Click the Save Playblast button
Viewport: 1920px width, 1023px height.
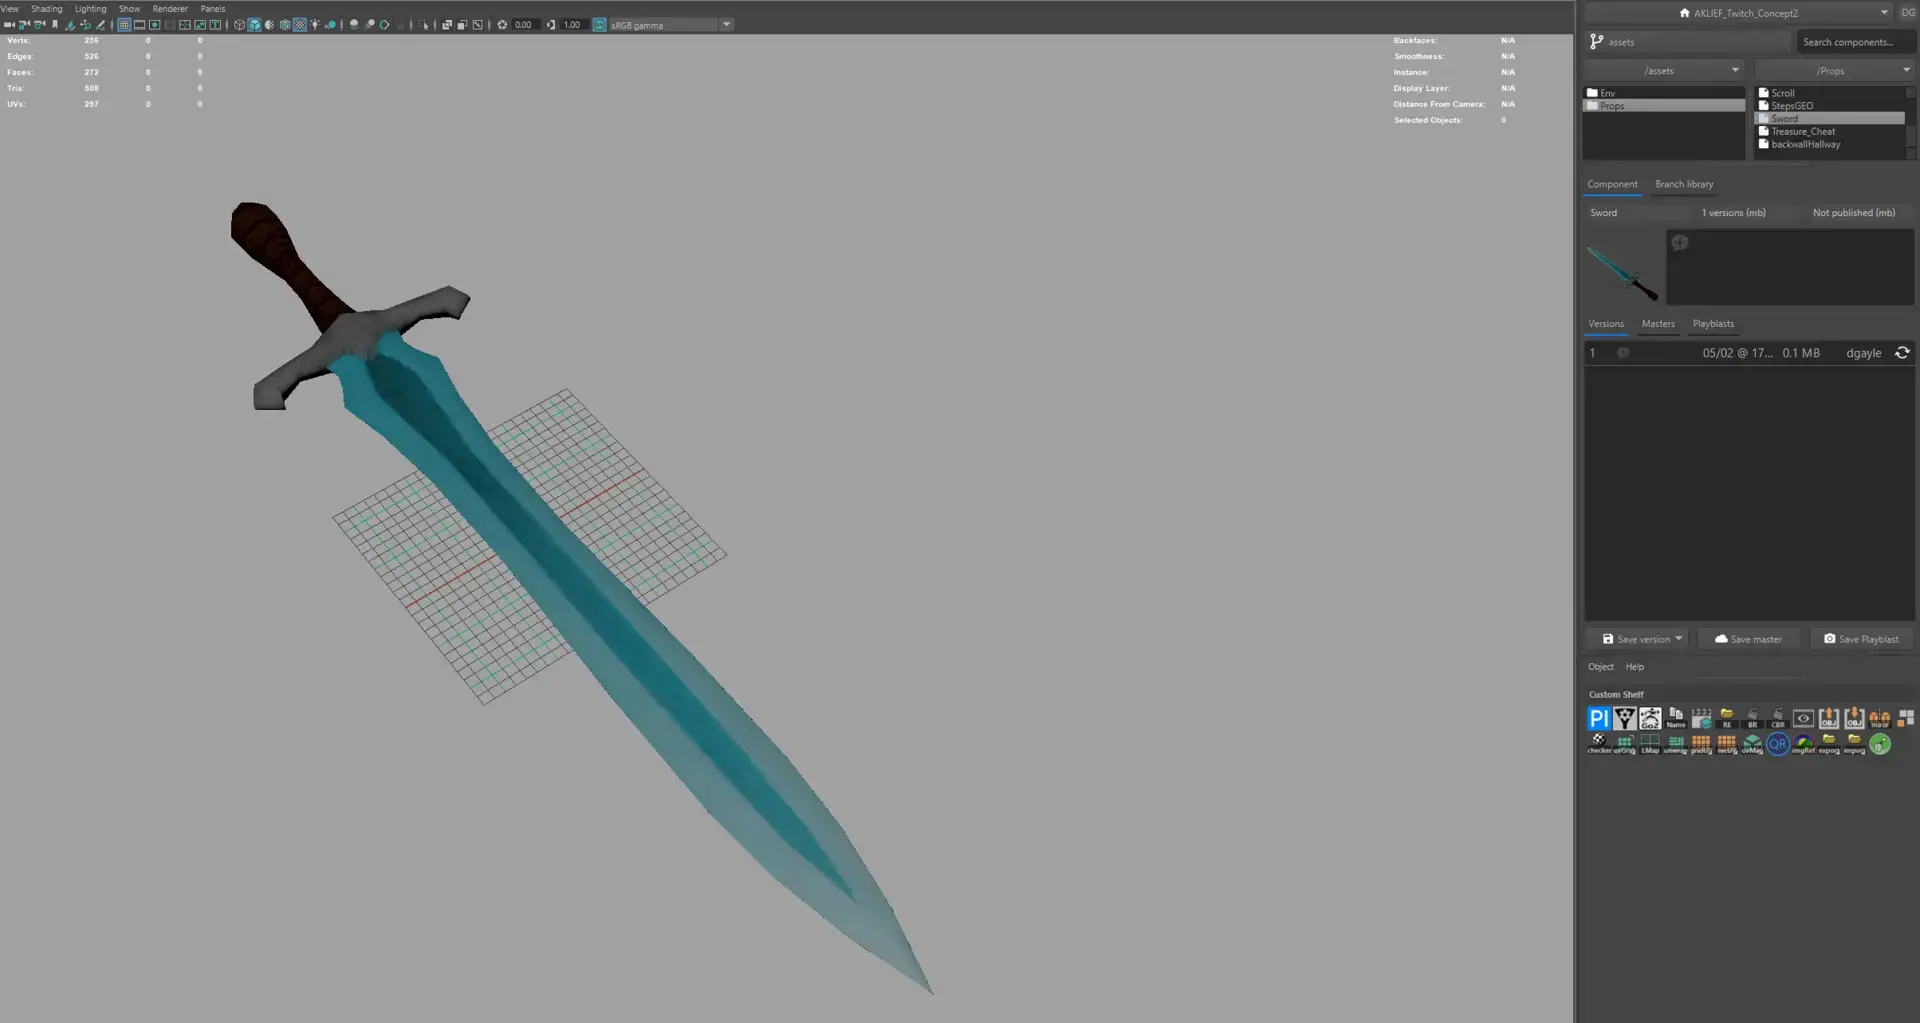[x=1860, y=639]
